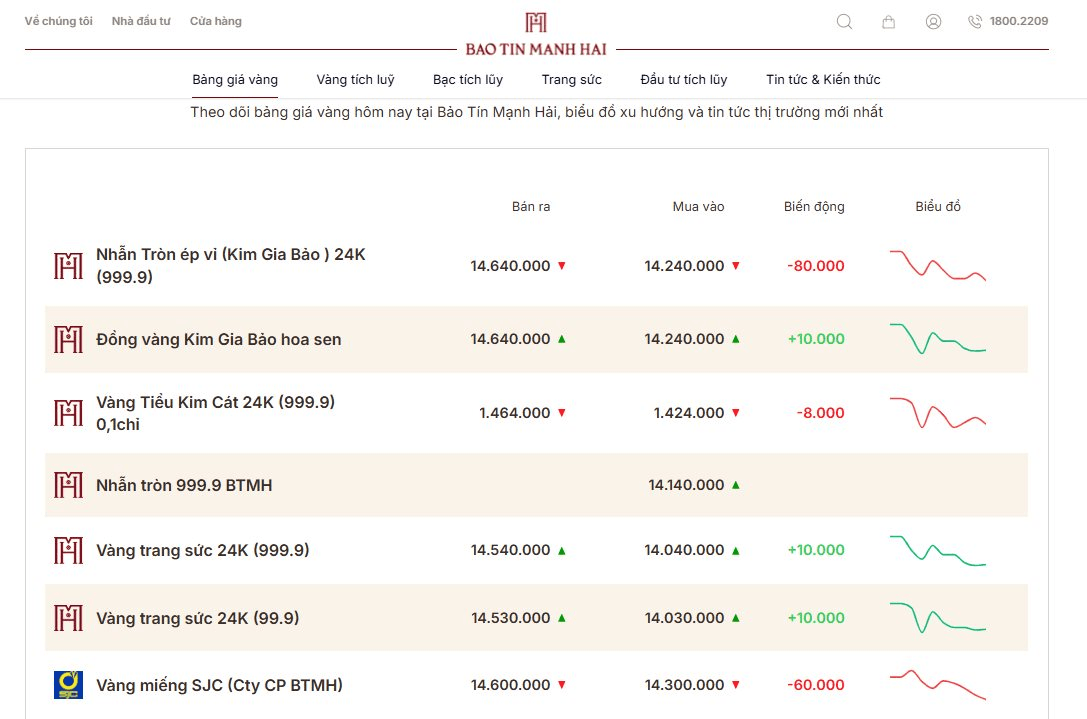Switch to the Vàng tích luỹ tab
Viewport: 1087px width, 719px height.
355,80
